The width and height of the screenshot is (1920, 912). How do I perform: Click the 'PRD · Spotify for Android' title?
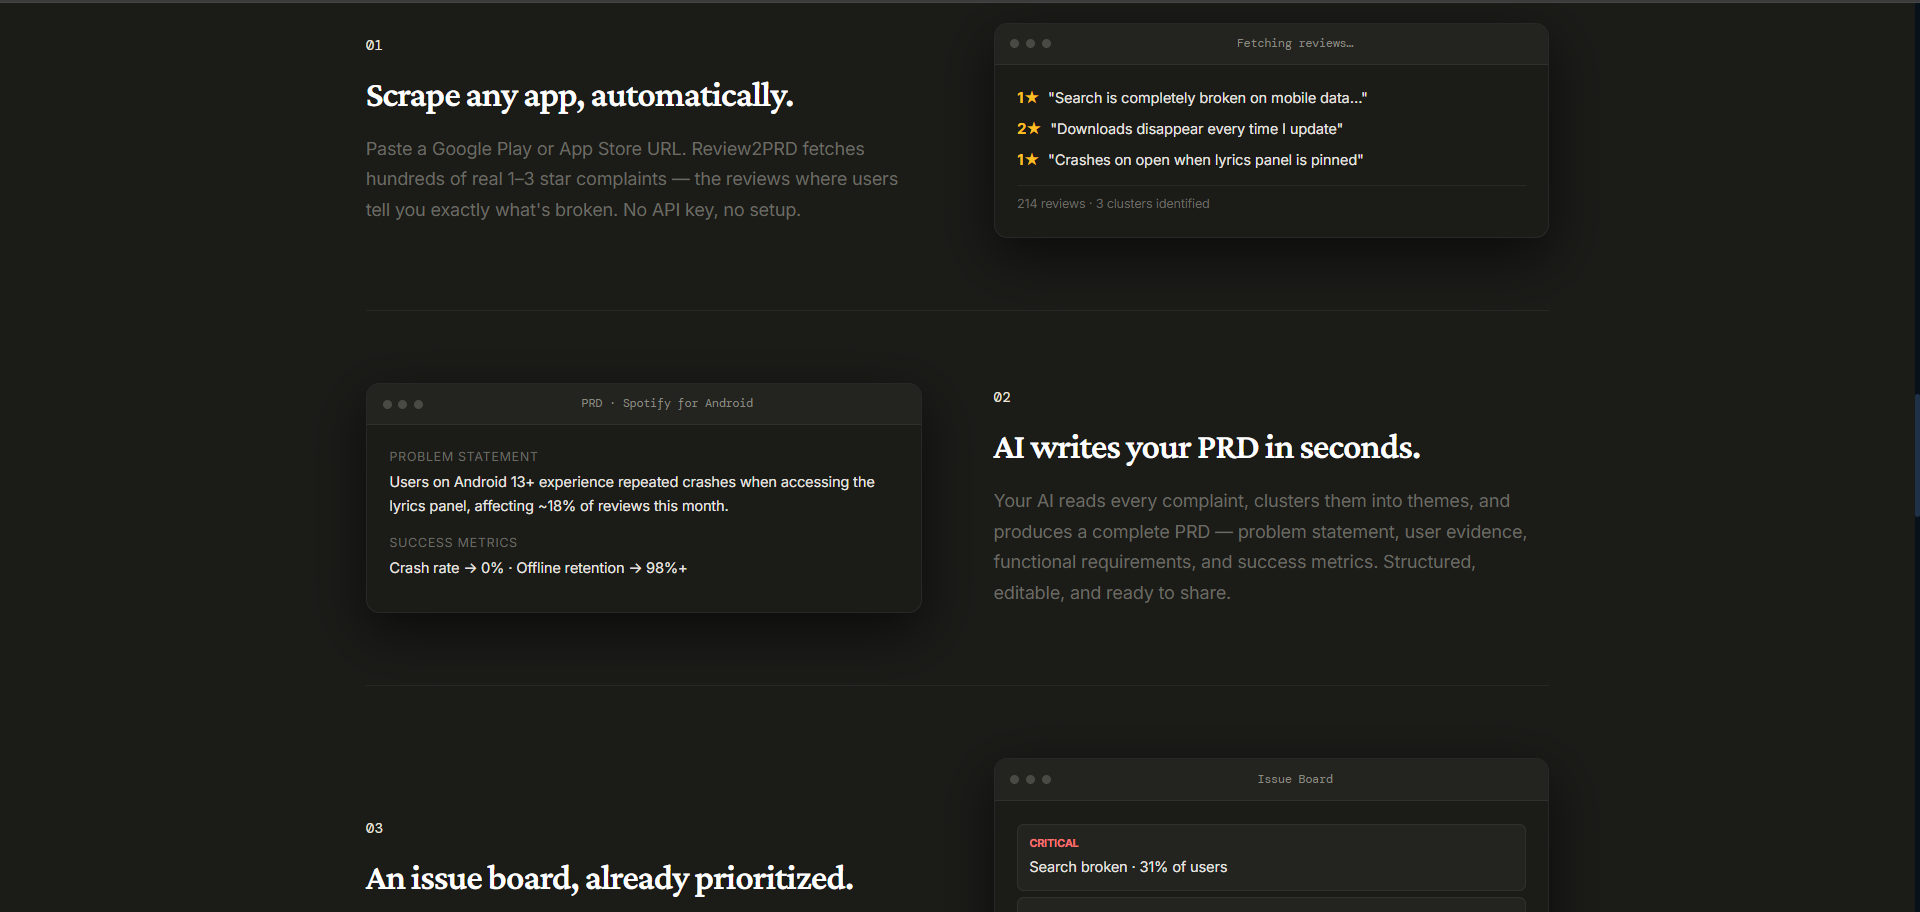667,403
